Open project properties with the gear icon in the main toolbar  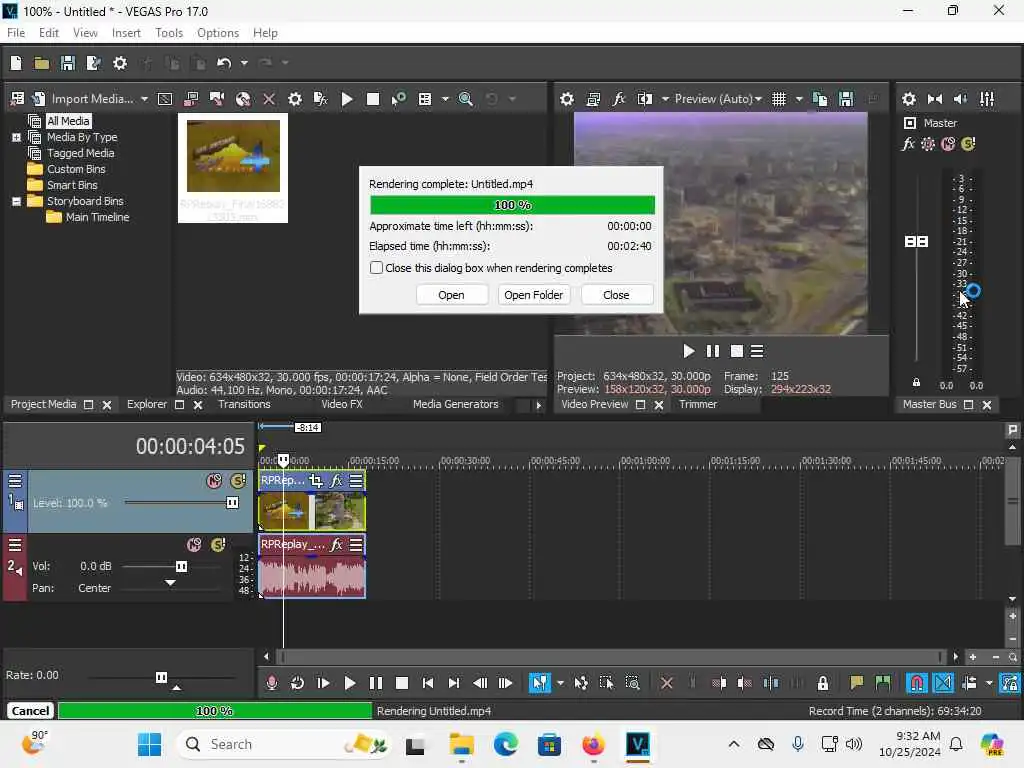coord(120,63)
